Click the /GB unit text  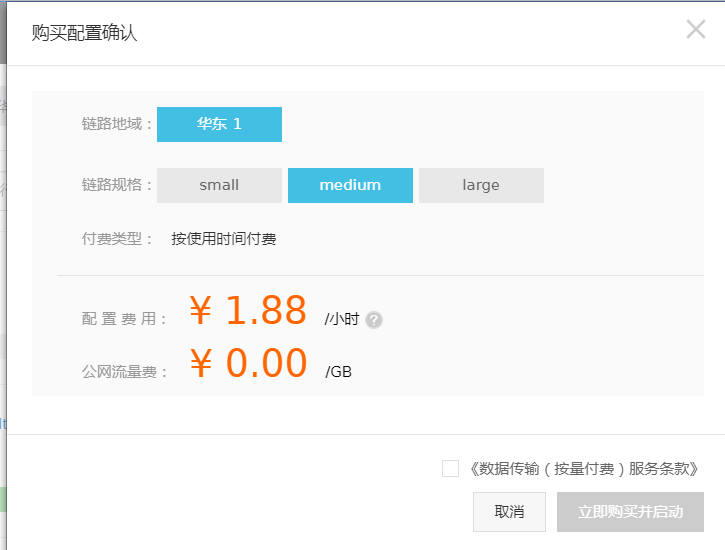339,372
